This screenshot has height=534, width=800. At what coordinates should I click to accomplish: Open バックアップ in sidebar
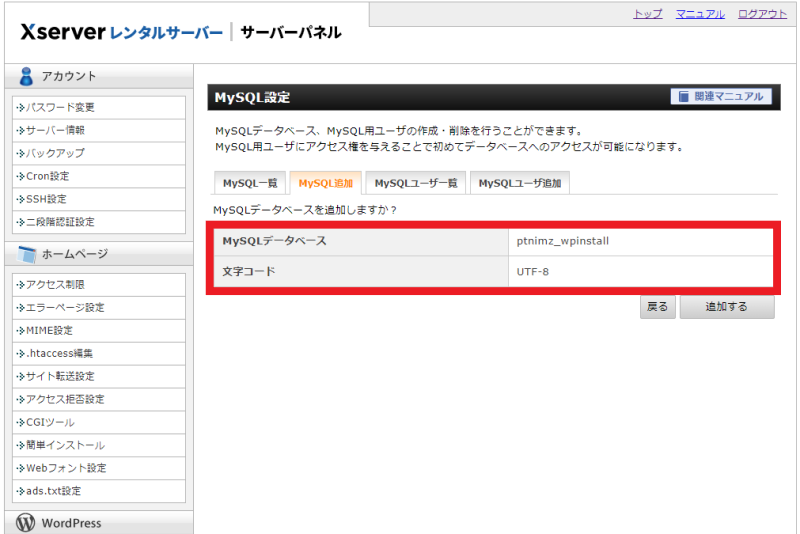pyautogui.click(x=99, y=153)
